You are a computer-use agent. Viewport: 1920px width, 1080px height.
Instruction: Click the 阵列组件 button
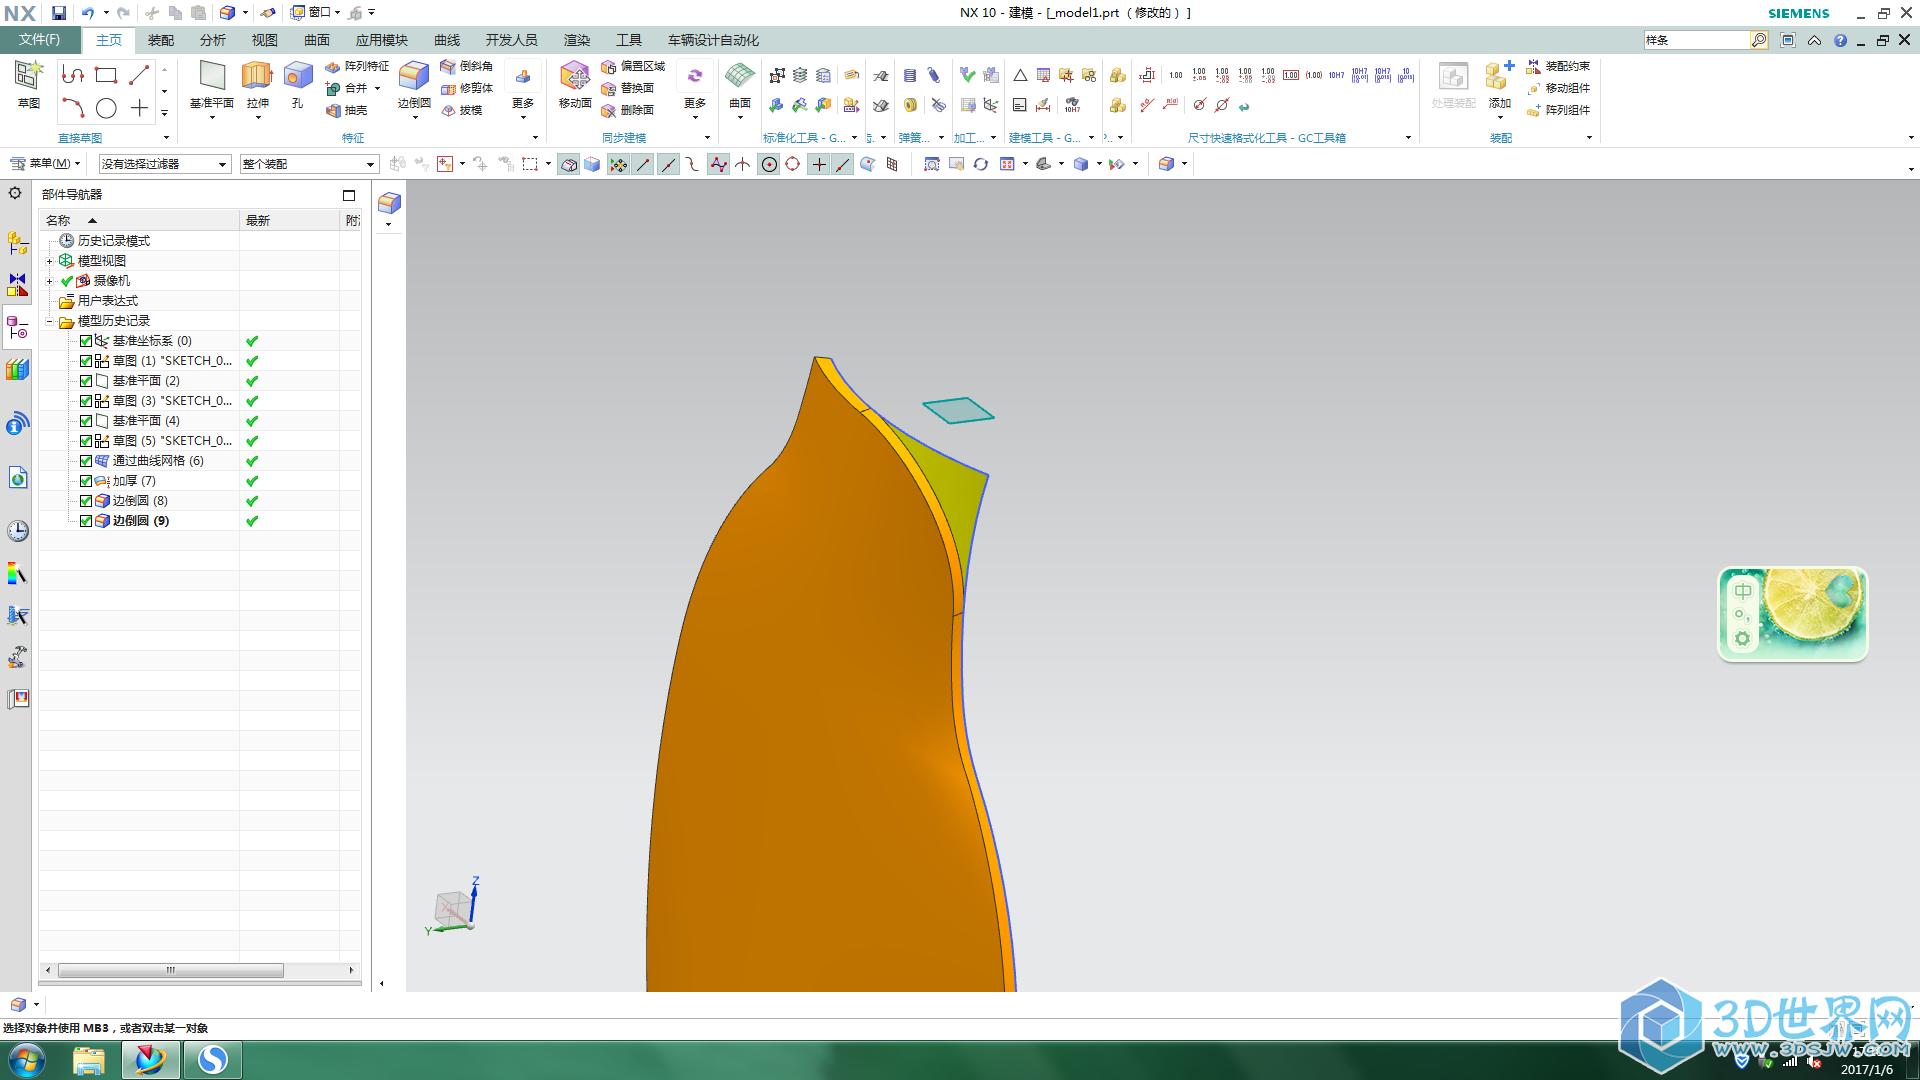[1558, 110]
